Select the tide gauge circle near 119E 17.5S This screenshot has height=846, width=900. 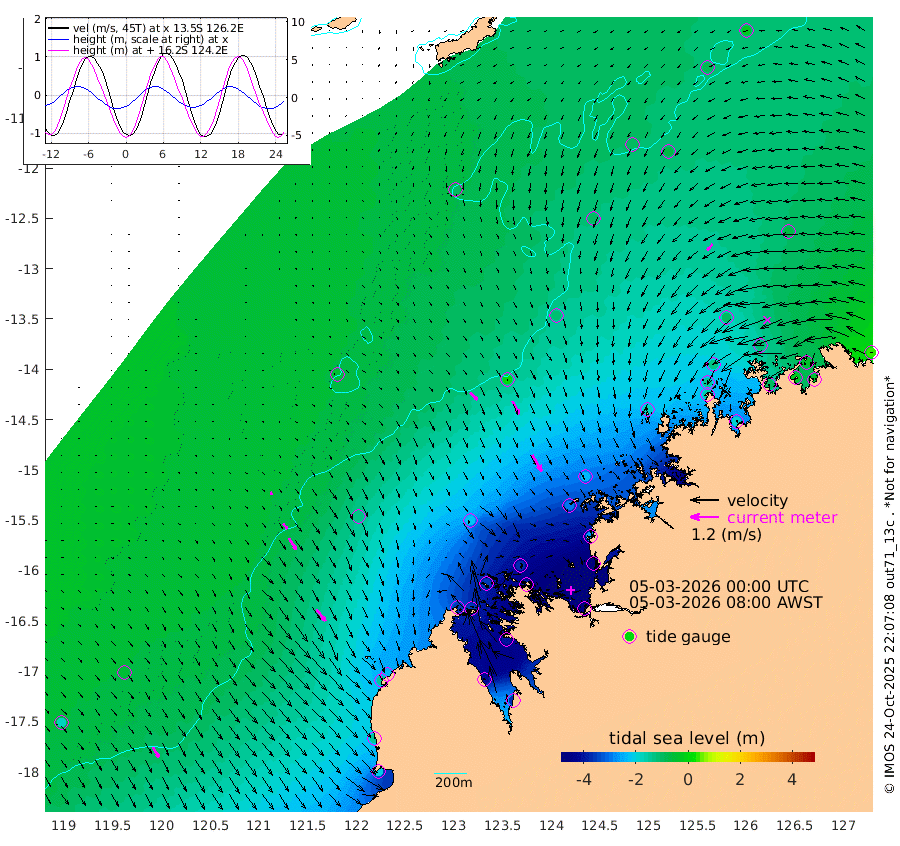pyautogui.click(x=61, y=723)
